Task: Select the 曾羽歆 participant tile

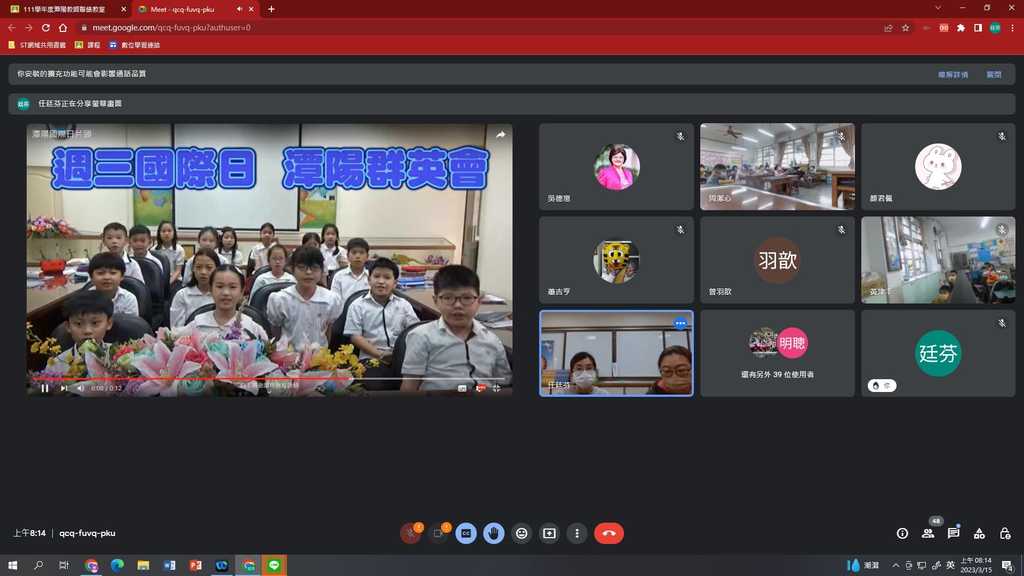Action: pyautogui.click(x=777, y=260)
